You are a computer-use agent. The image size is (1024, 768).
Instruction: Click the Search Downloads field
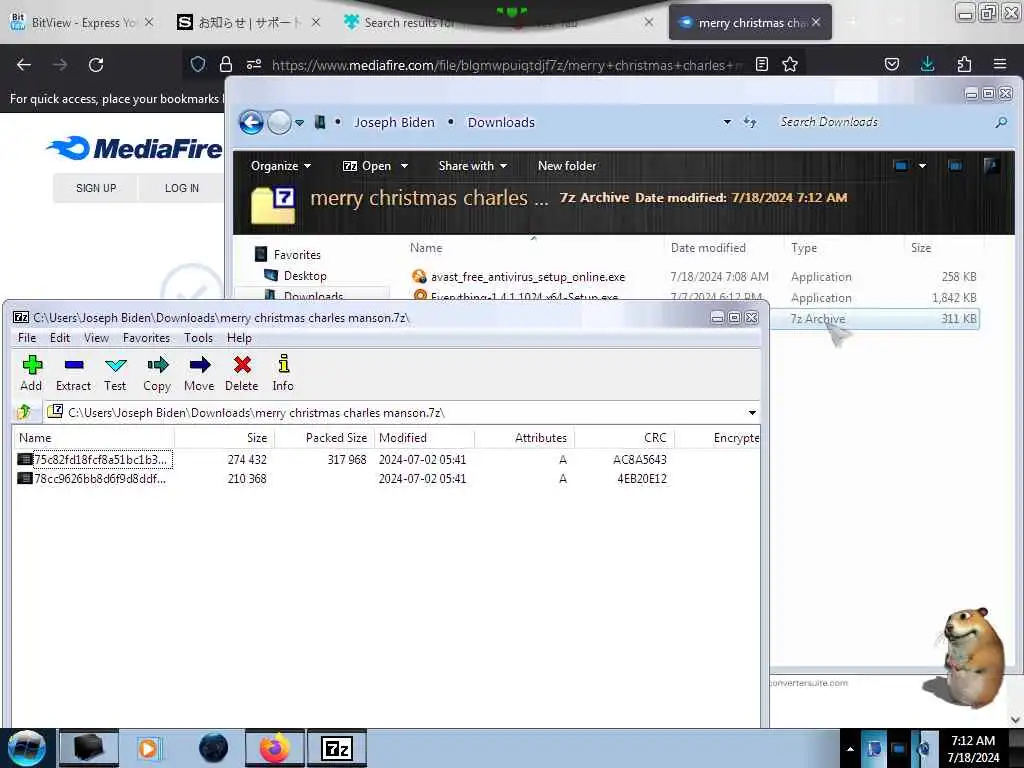pyautogui.click(x=882, y=122)
